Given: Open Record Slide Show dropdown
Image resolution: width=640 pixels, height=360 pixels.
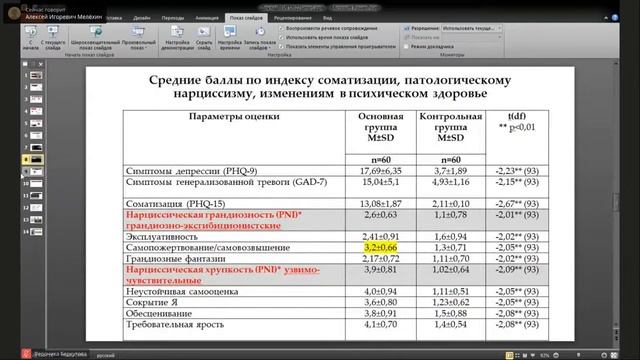Looking at the screenshot, I should (x=260, y=38).
